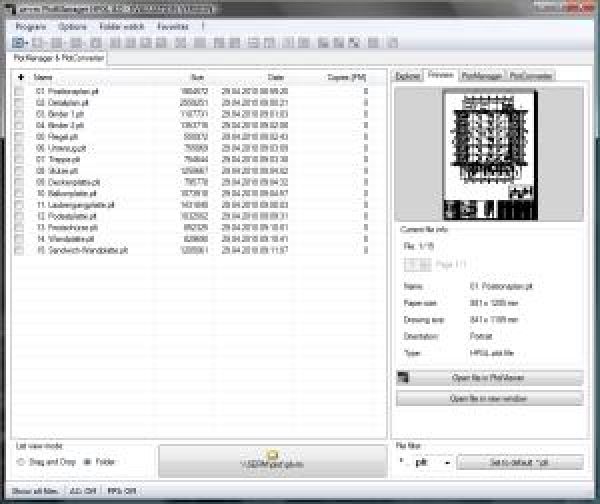
Task: Click the list view toolbar icon with dropdown arrow
Action: click(x=20, y=42)
